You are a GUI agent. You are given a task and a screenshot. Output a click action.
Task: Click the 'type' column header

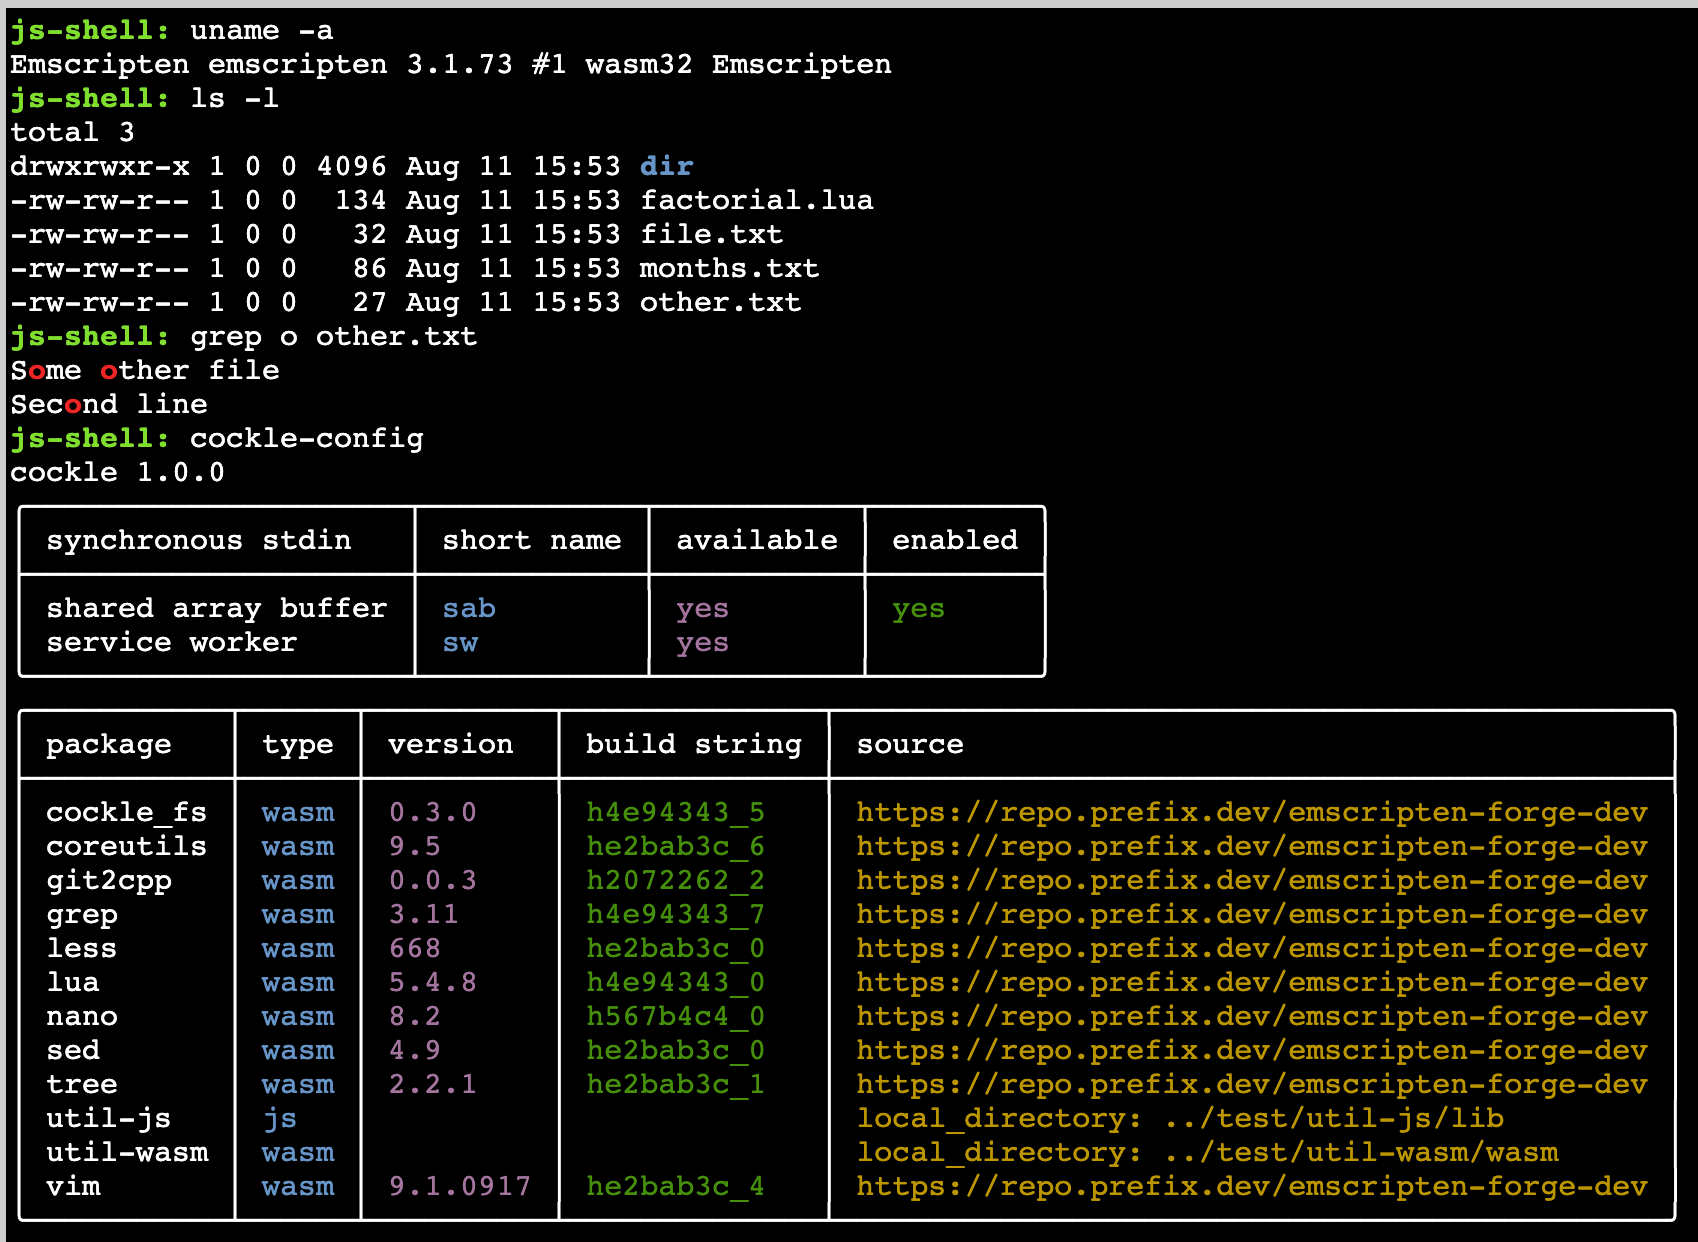coord(298,745)
